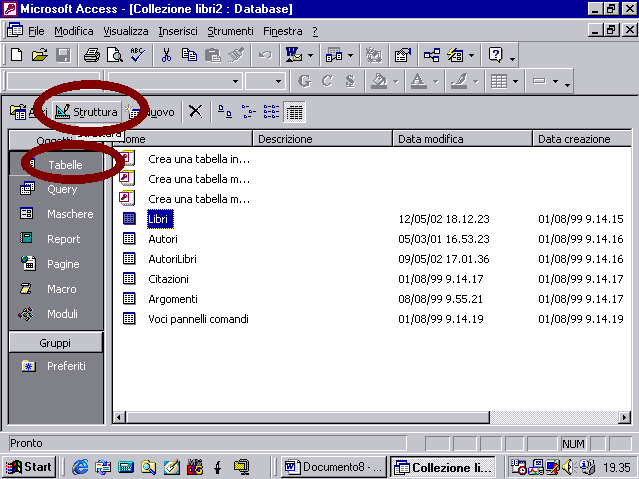Screen dimensions: 639x479
Task: Click the Office Links icon
Action: click(x=293, y=55)
